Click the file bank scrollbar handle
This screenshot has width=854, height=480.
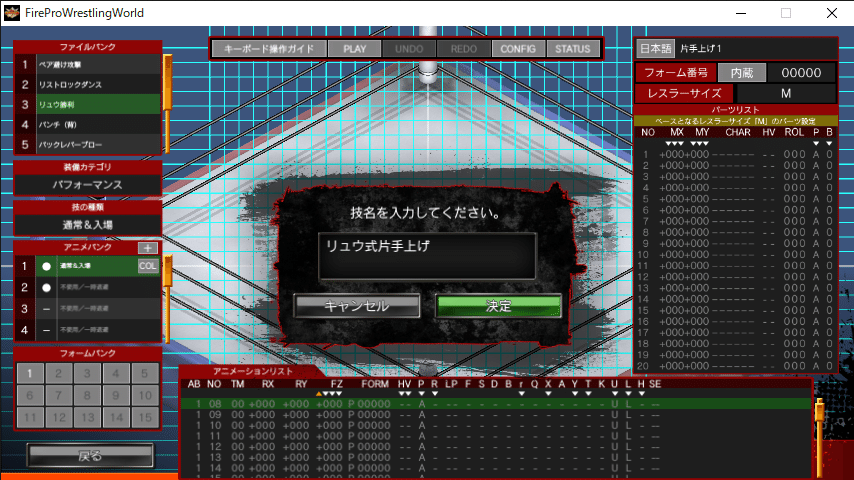click(167, 82)
